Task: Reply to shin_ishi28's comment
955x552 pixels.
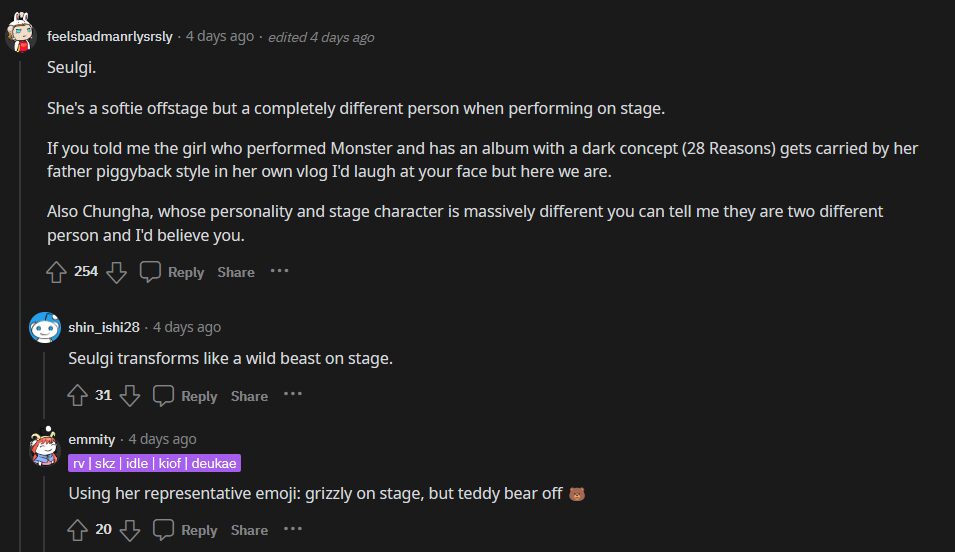Action: 185,395
